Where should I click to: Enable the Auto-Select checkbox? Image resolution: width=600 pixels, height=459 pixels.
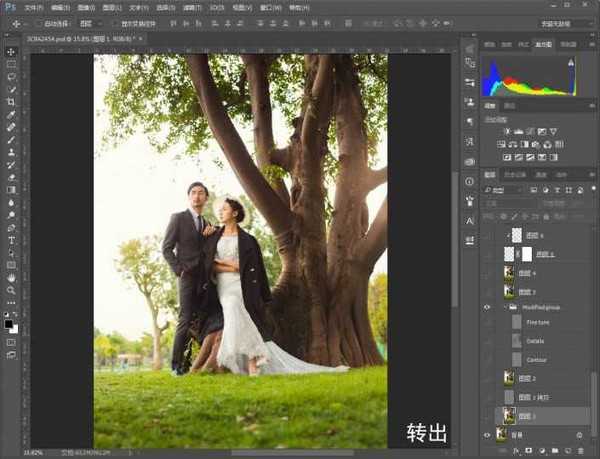(38, 22)
